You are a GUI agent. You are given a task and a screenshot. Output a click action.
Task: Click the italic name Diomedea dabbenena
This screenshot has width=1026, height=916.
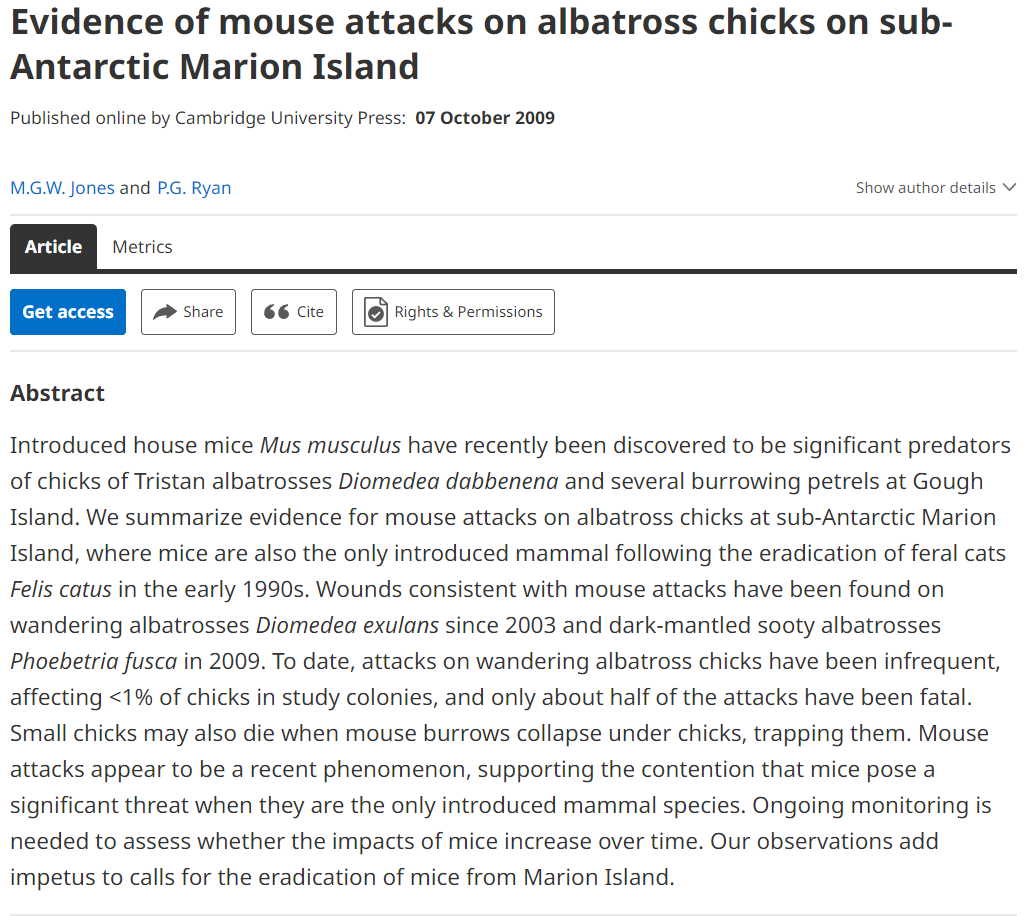[448, 481]
